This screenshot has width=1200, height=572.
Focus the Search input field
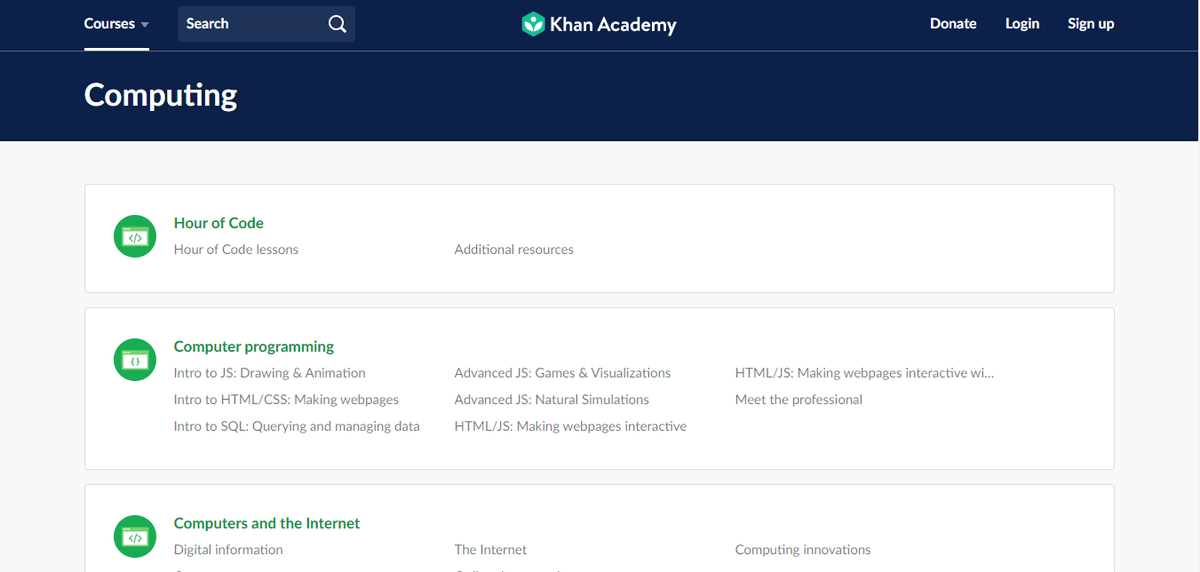250,24
